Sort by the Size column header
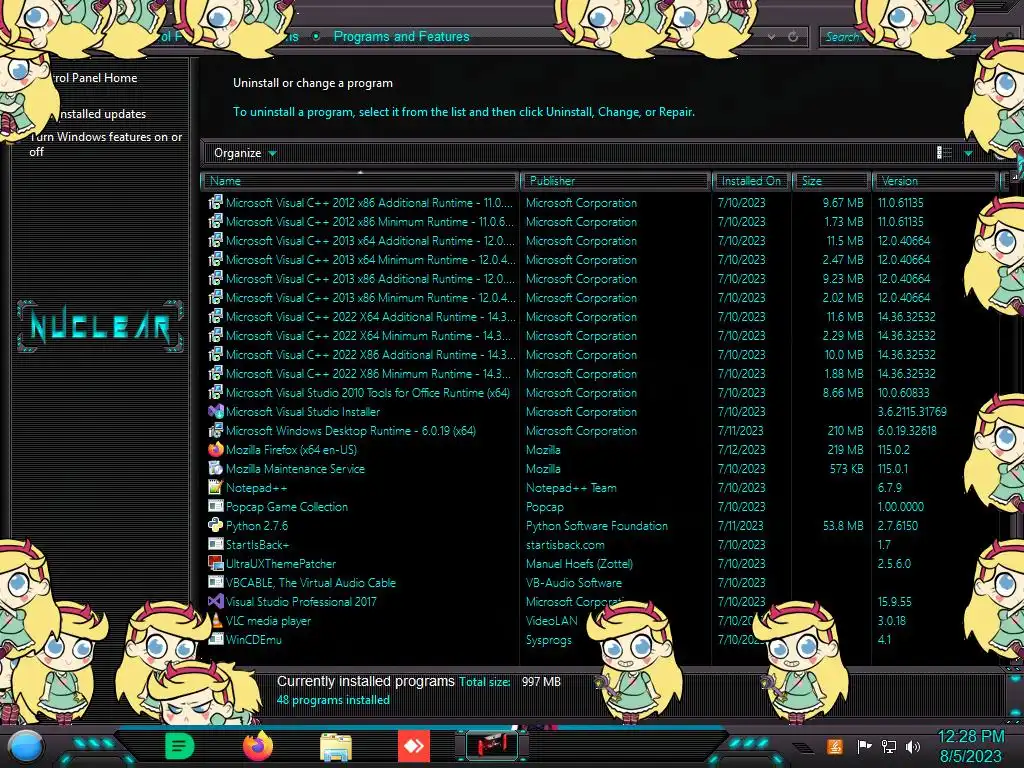1024x768 pixels. coord(831,181)
